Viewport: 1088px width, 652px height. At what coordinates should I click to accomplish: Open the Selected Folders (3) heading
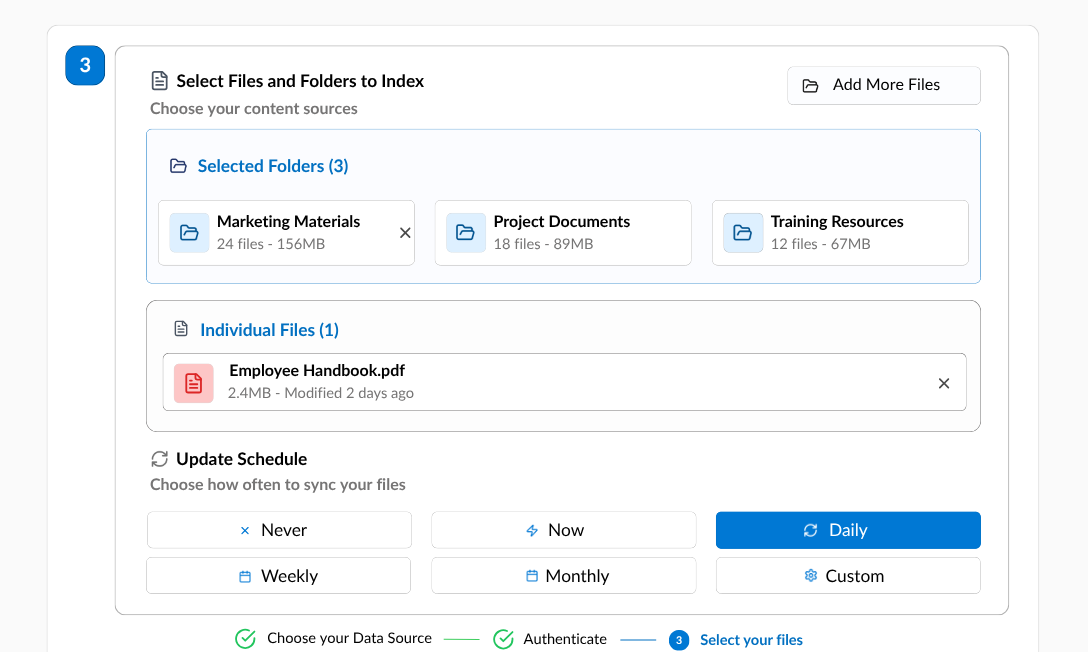click(273, 166)
